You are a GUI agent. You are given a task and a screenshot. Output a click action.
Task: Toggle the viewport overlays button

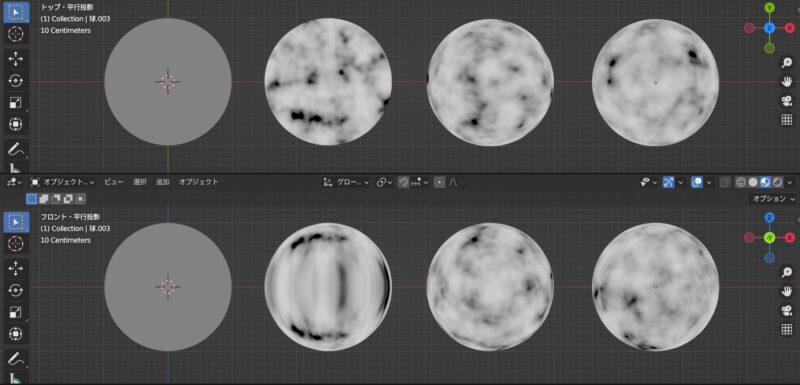click(x=697, y=182)
